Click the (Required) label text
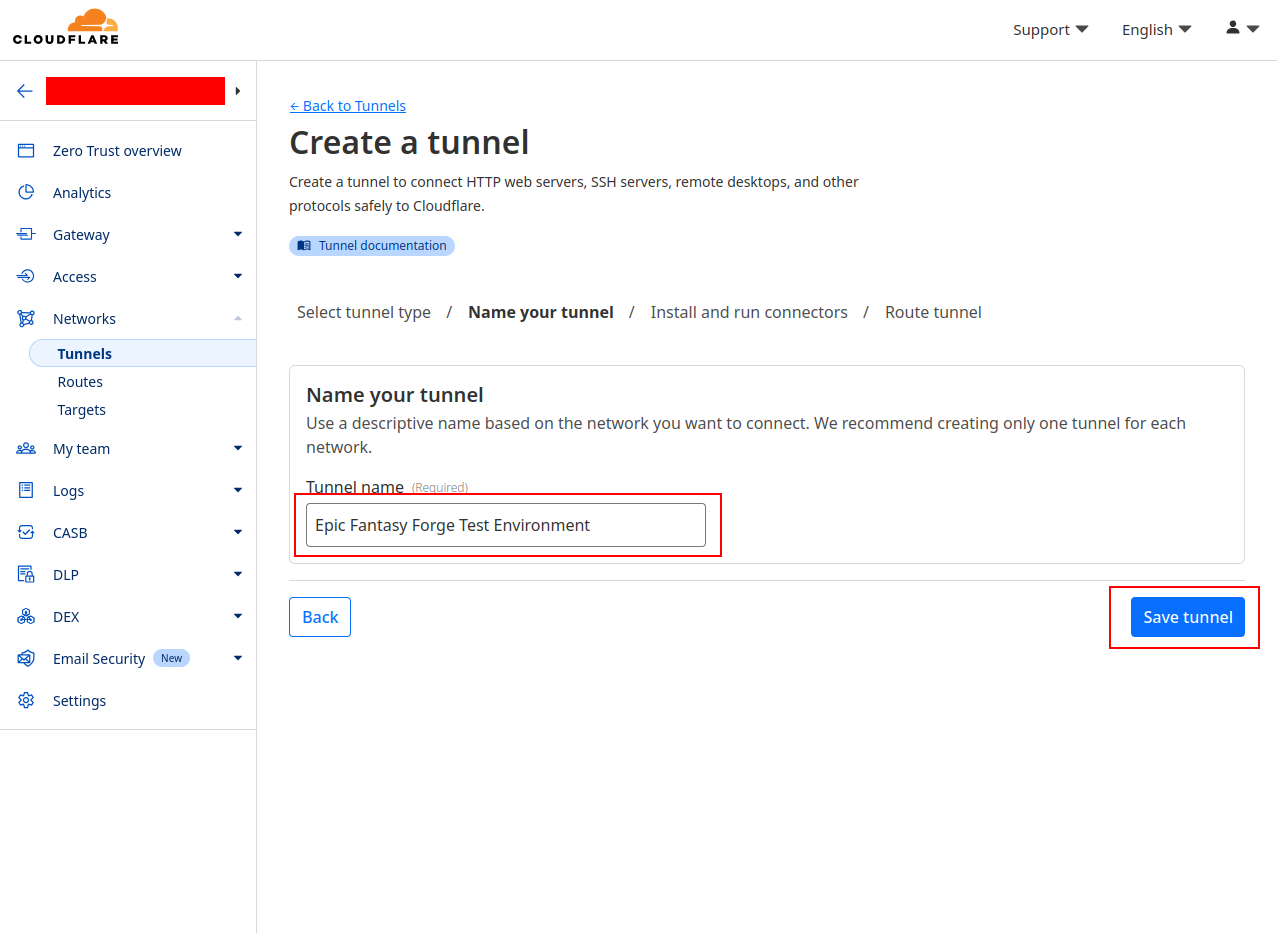The height and width of the screenshot is (933, 1277). 440,488
